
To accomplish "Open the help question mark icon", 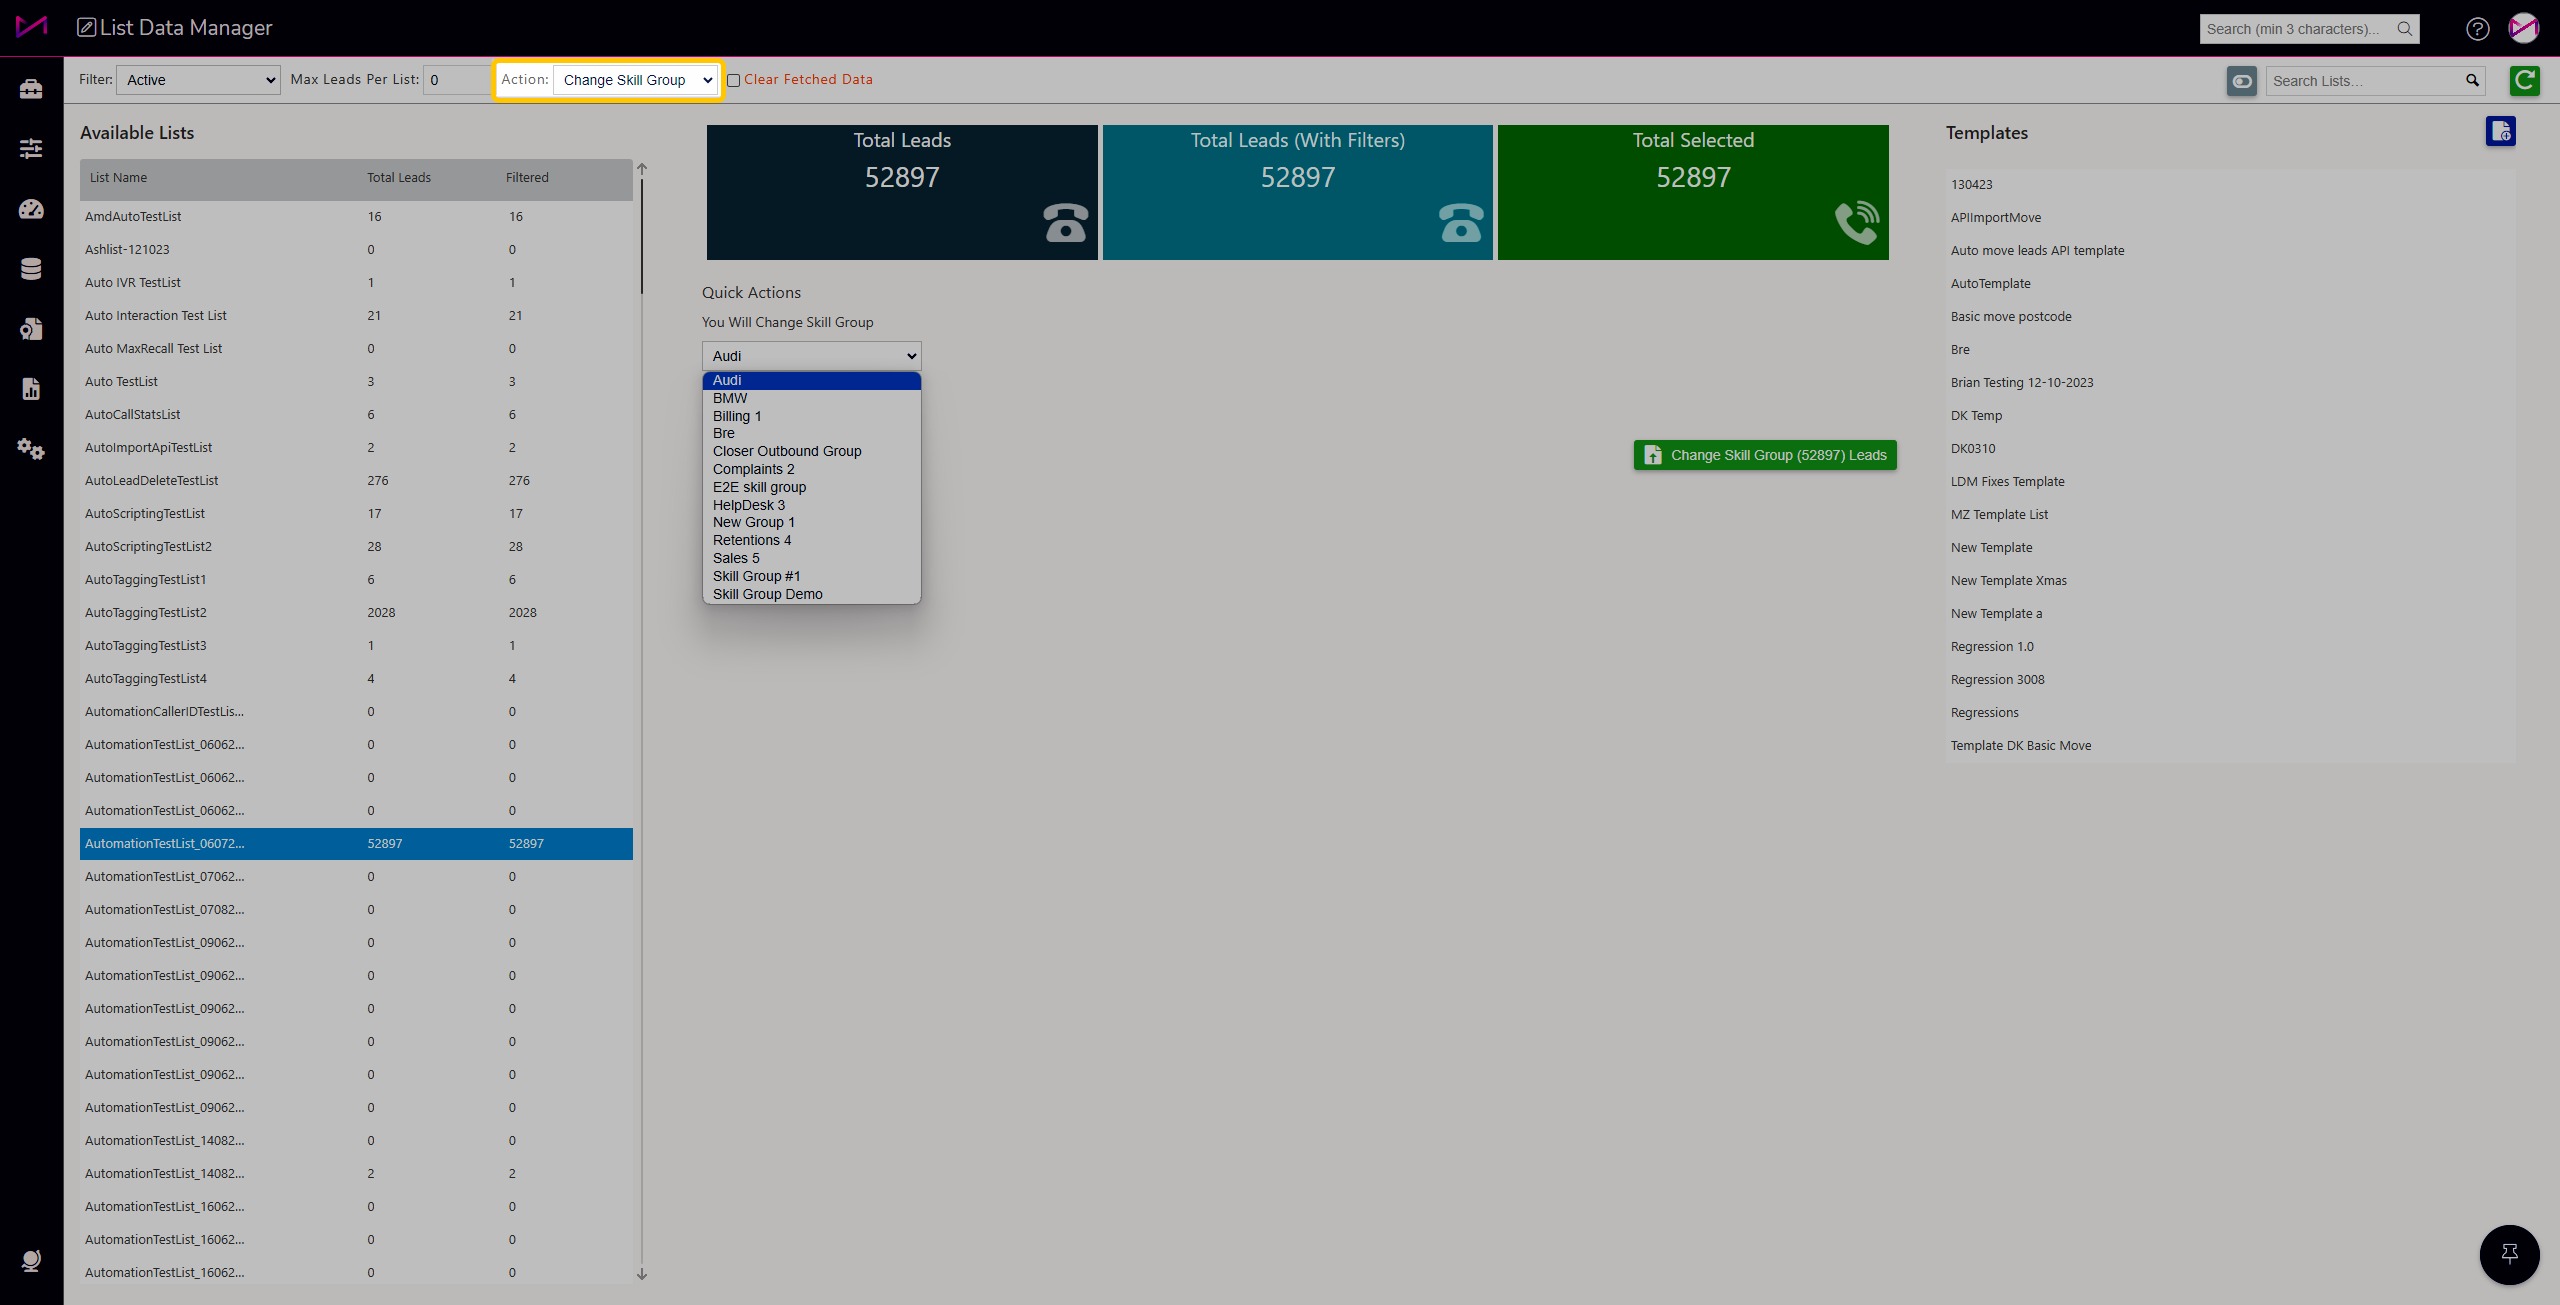I will 2477,29.
